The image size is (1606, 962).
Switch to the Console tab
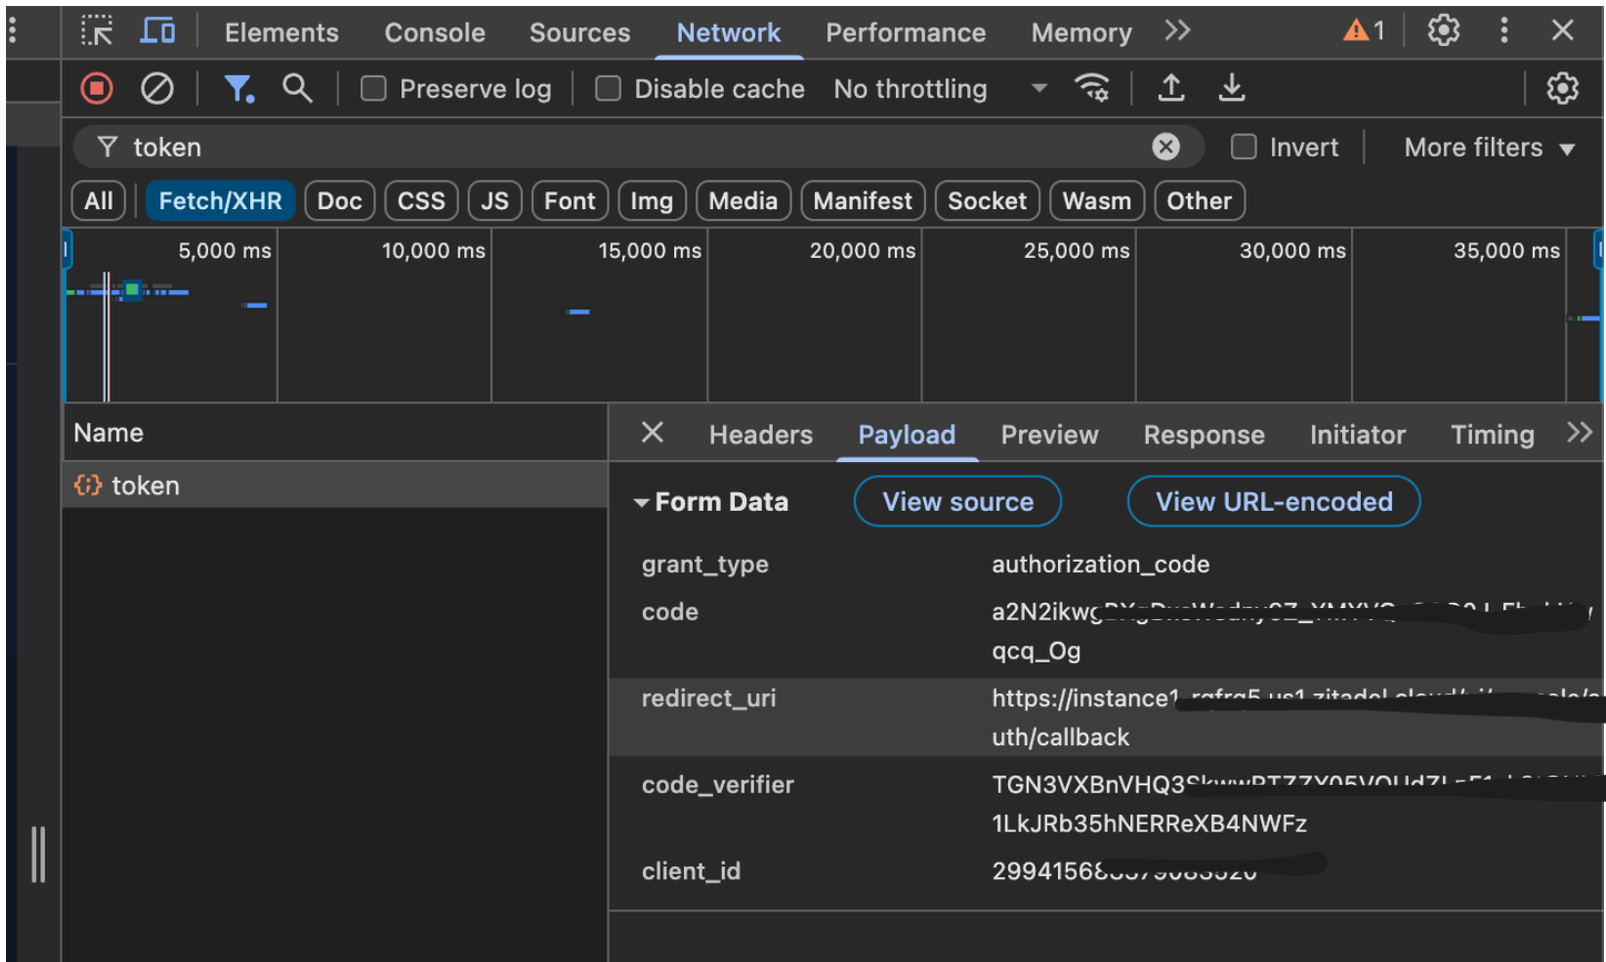click(x=435, y=32)
